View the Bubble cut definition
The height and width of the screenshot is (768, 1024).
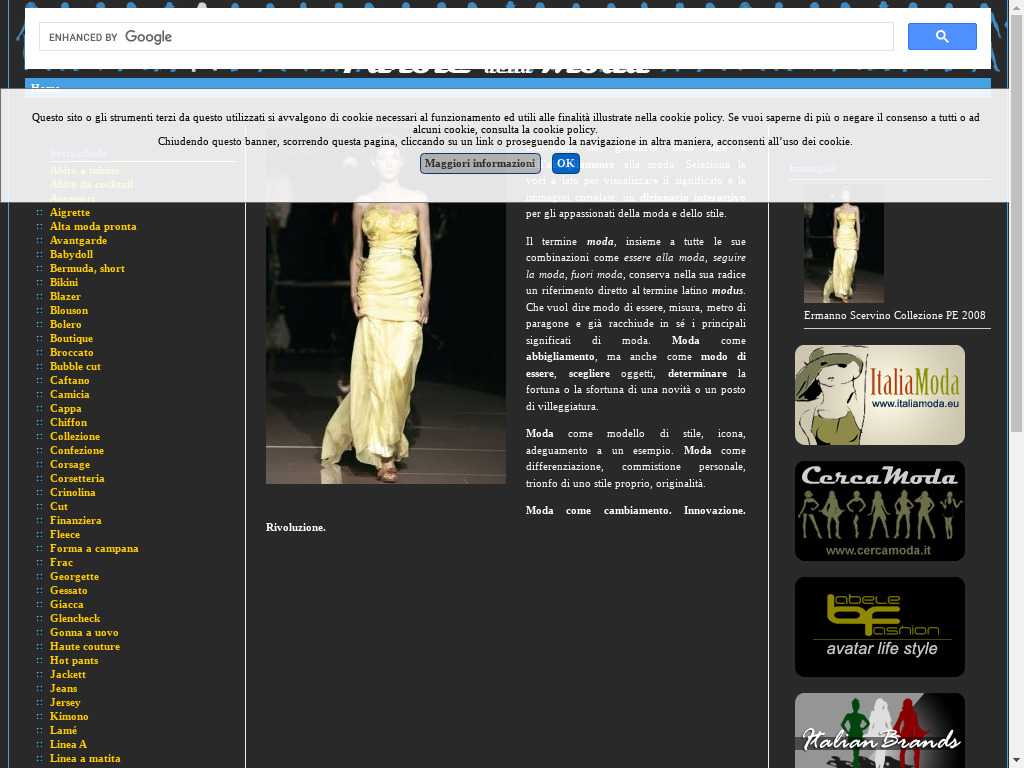coord(75,366)
